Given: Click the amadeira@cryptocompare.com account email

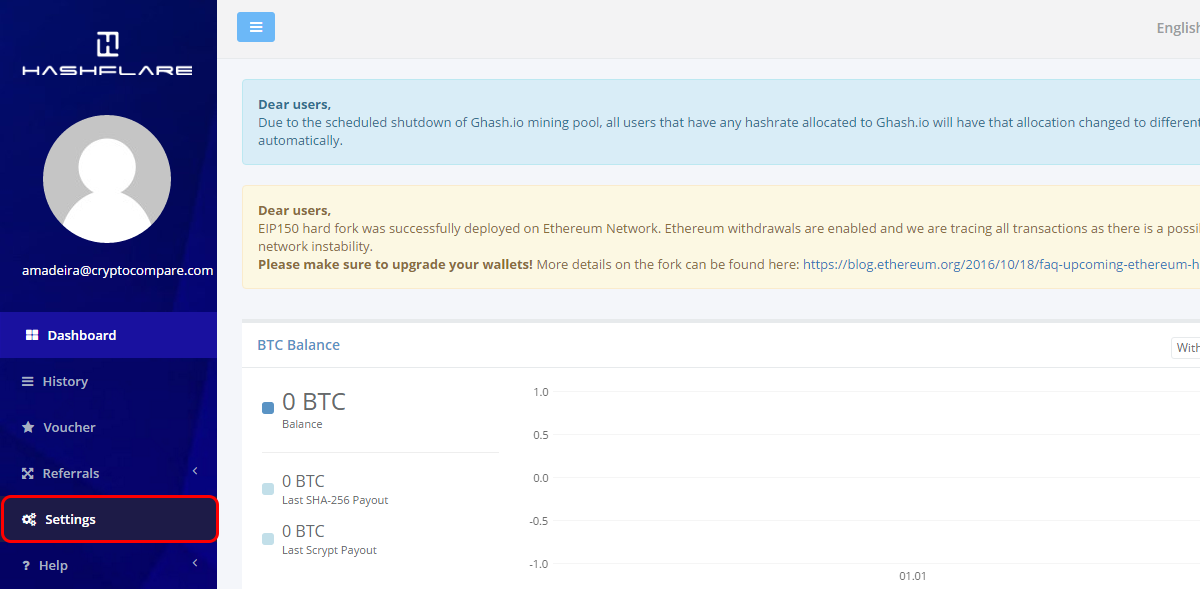Looking at the screenshot, I should (118, 270).
